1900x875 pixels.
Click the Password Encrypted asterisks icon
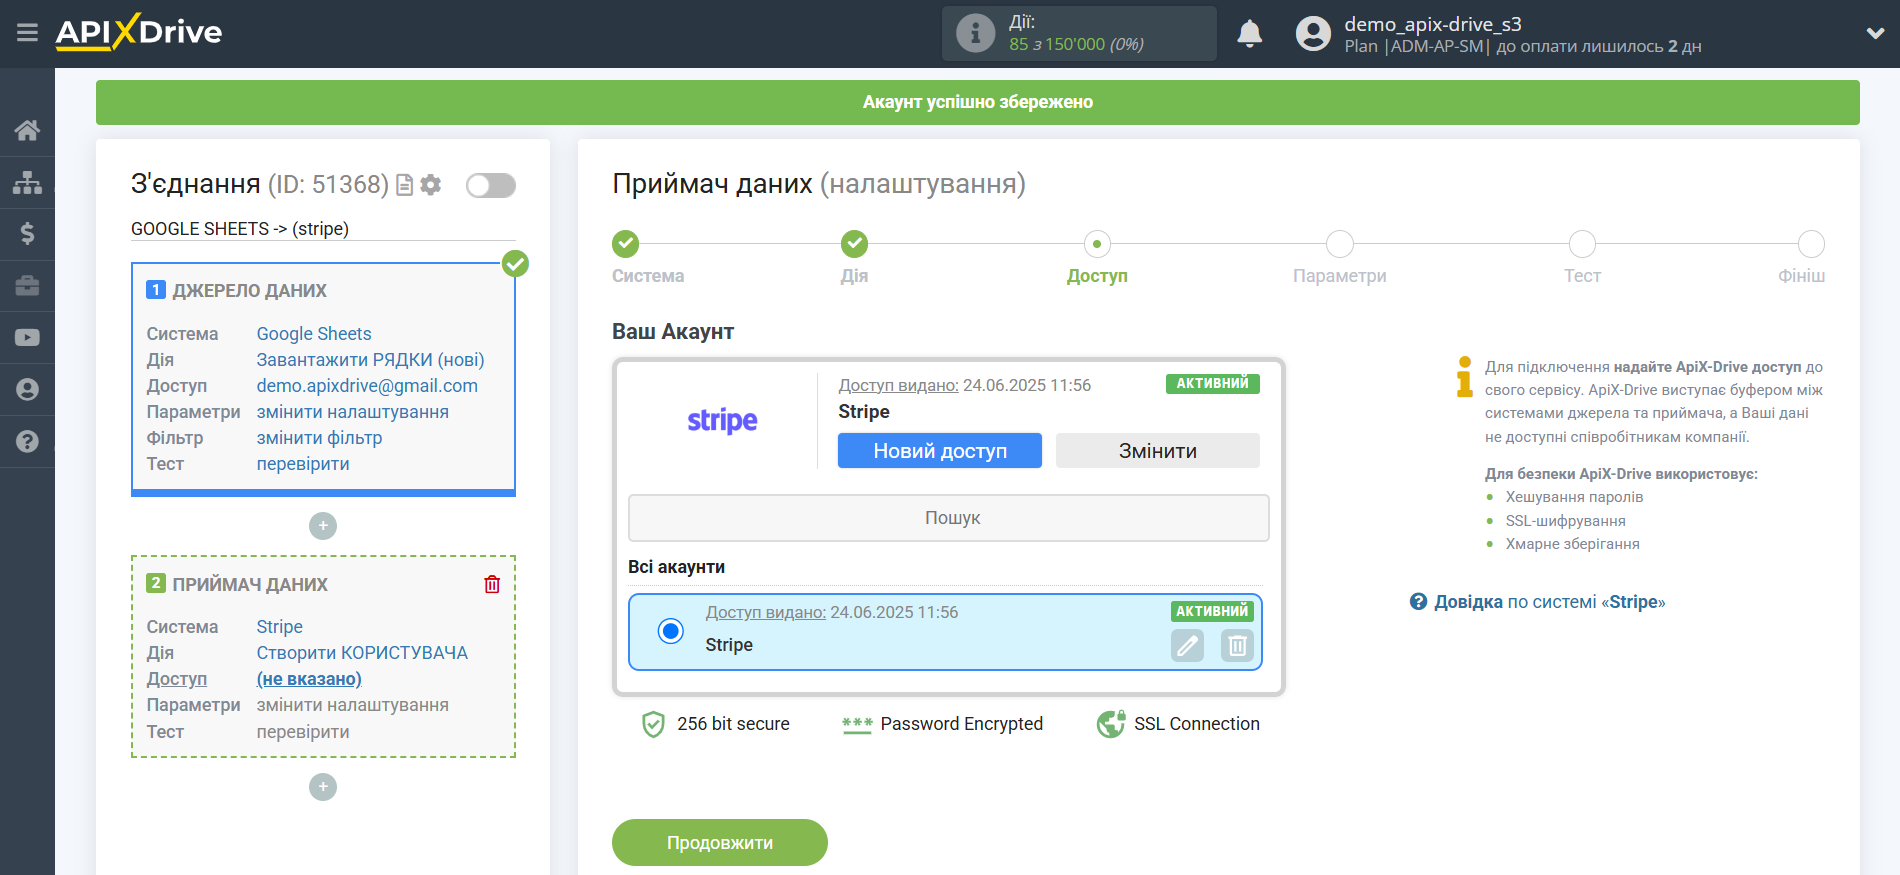click(x=857, y=725)
